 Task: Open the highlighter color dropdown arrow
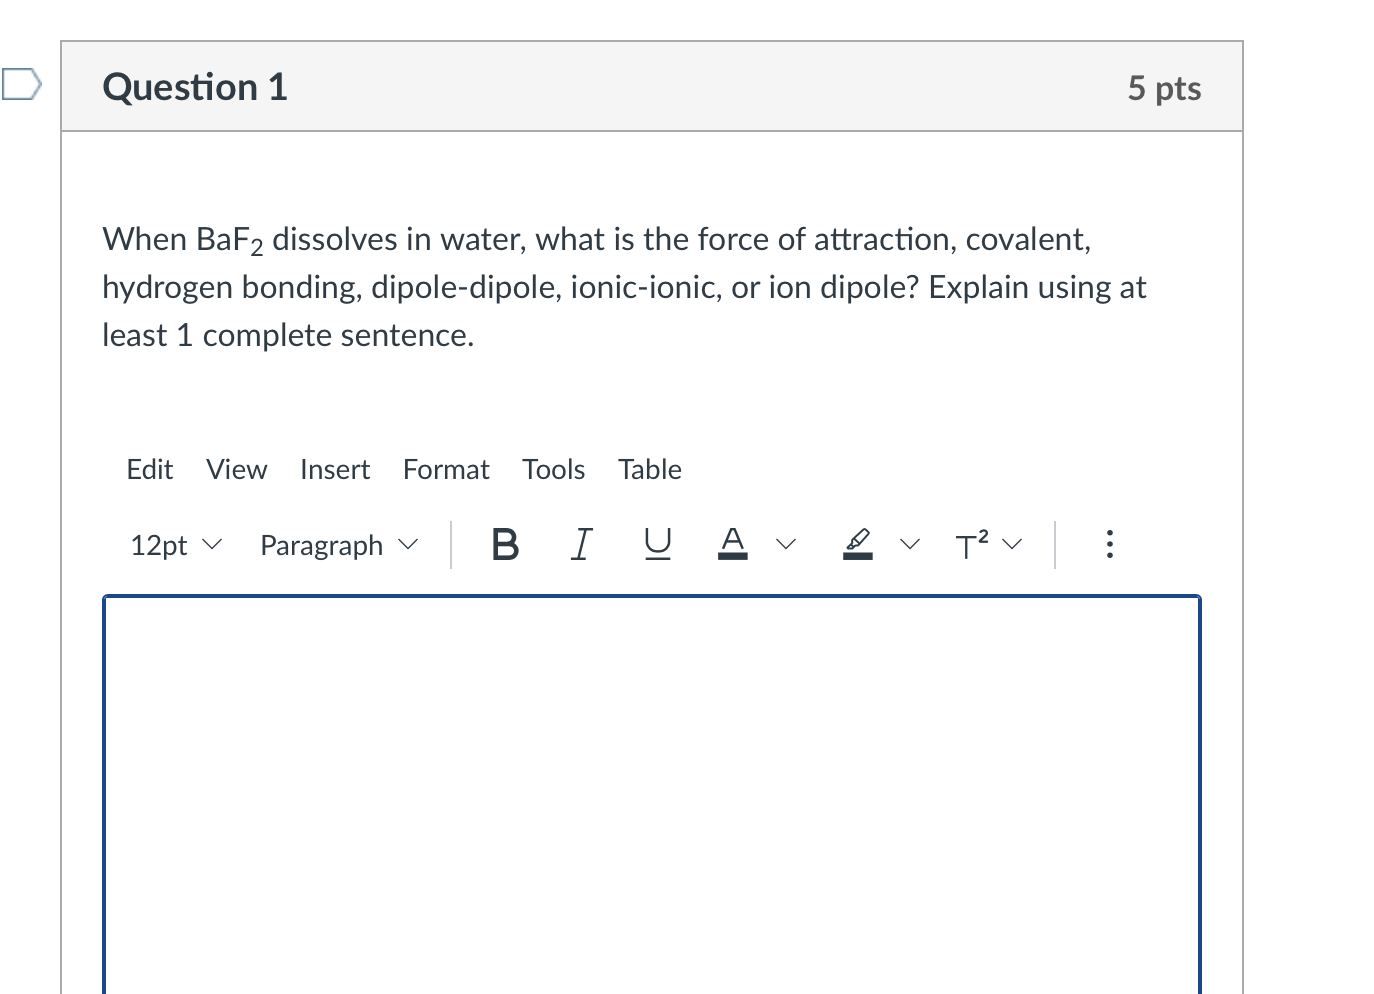[909, 544]
